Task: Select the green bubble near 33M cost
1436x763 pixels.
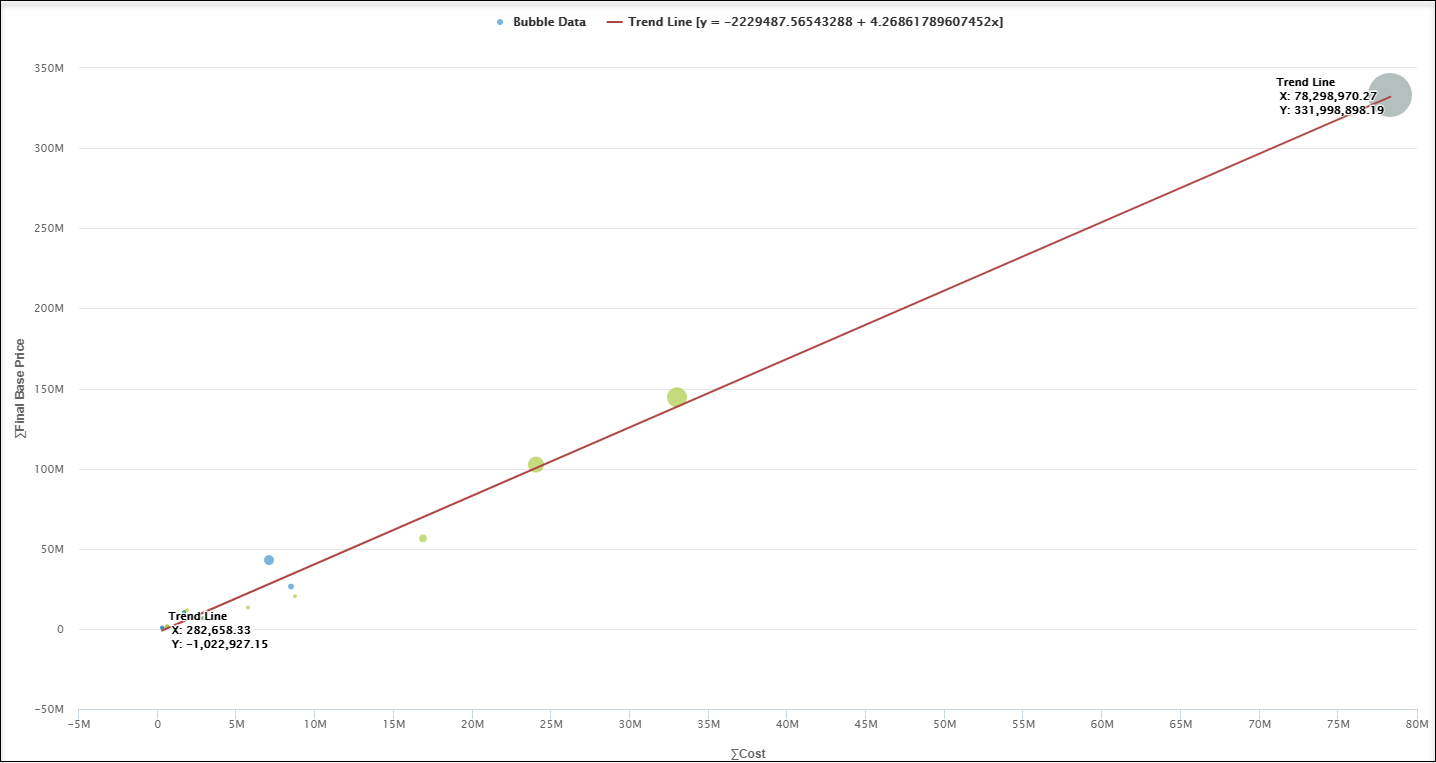Action: pos(677,397)
